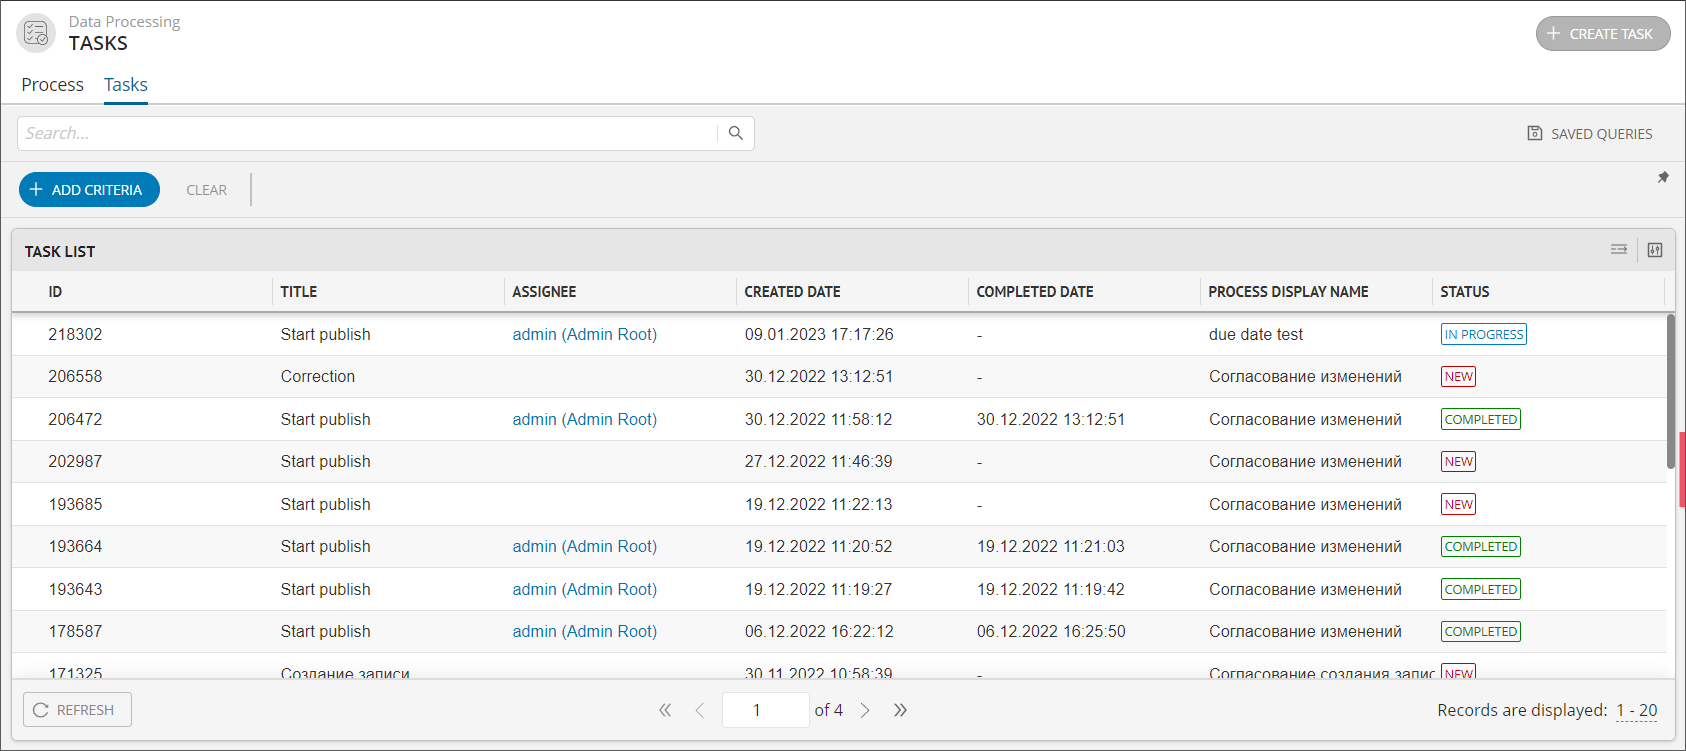Open column settings icon in Task List header
1686x751 pixels.
tap(1655, 250)
